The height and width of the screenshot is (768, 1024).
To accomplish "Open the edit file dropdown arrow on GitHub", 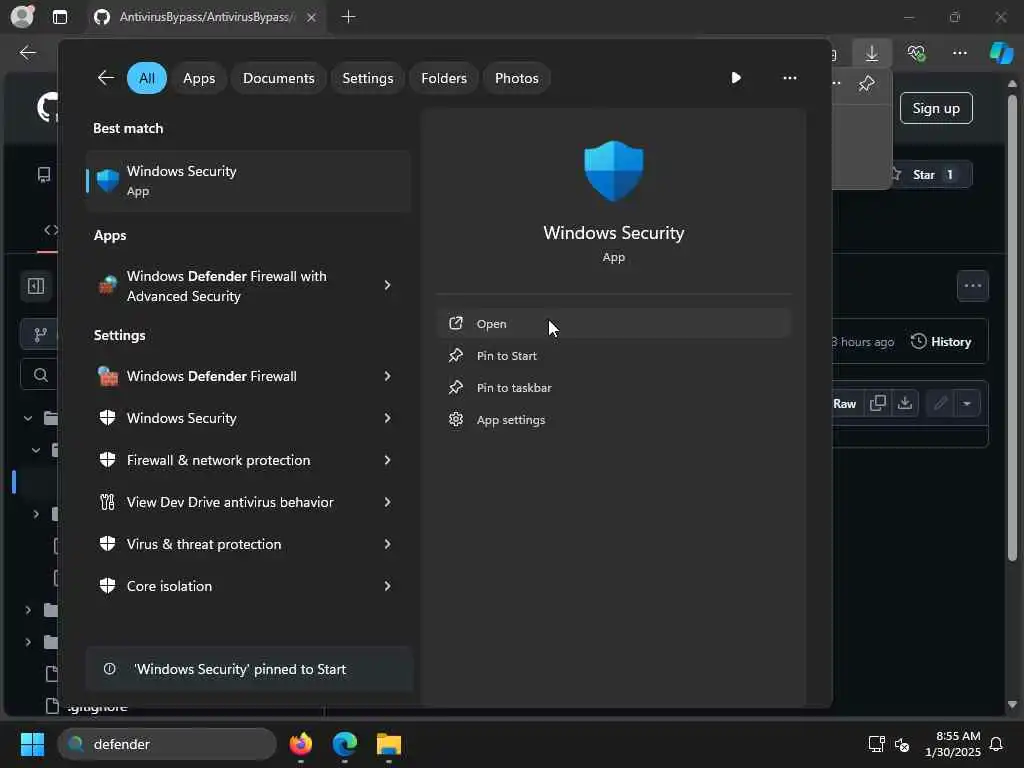I will coord(967,404).
